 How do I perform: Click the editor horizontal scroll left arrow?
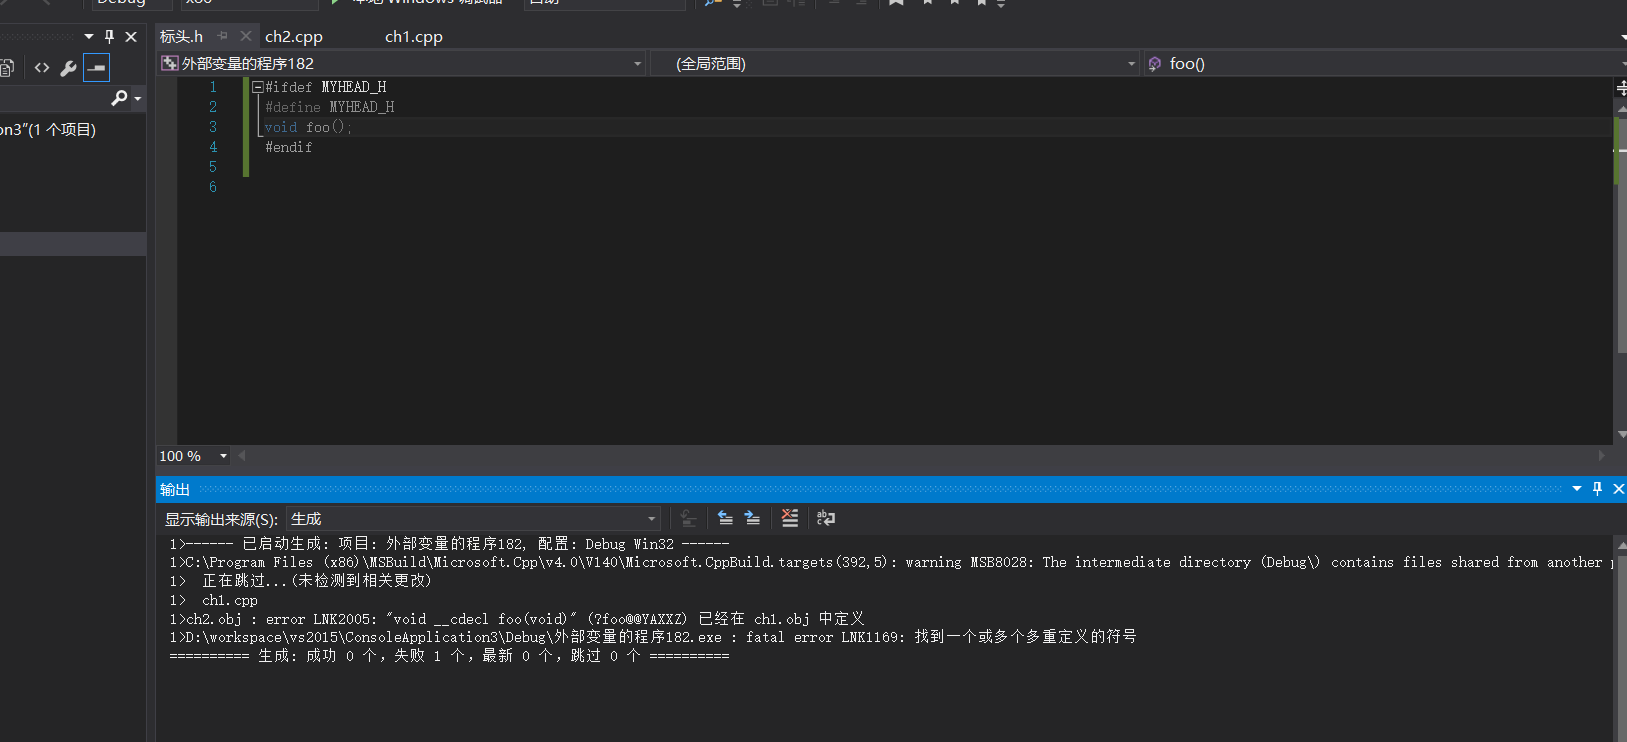[x=242, y=456]
